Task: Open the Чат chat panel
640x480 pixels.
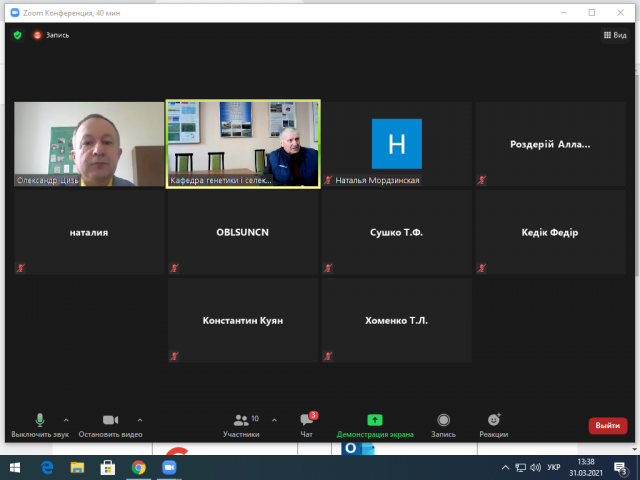Action: coord(307,425)
